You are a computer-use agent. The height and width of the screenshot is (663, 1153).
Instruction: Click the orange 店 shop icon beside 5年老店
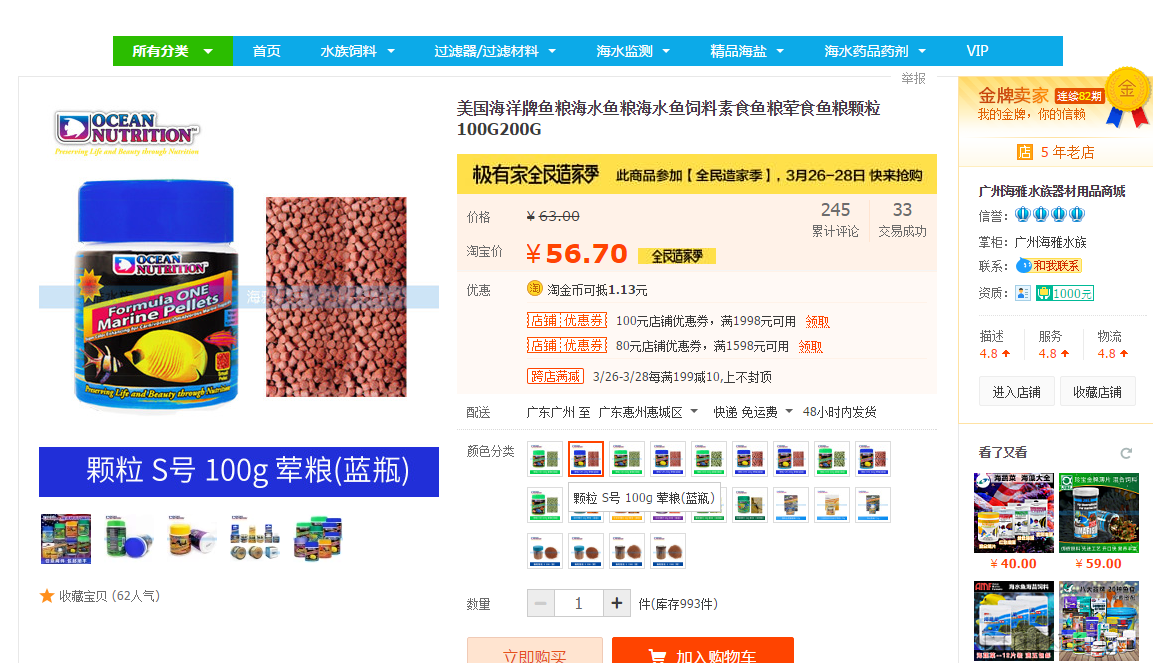(1024, 152)
